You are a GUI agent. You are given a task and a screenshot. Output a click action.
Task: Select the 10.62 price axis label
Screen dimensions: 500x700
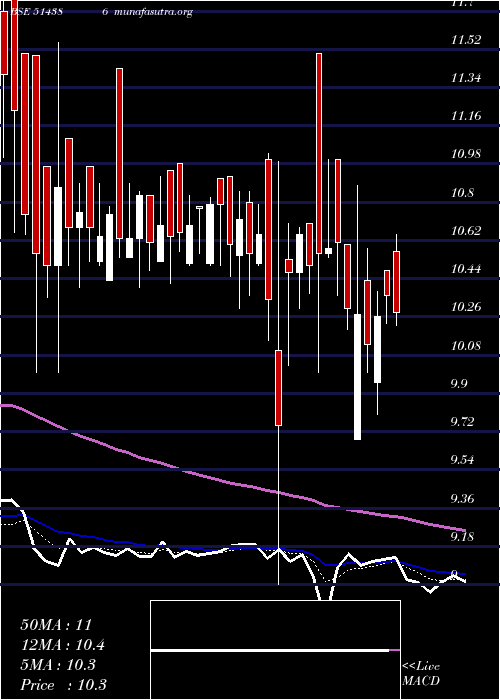click(467, 231)
